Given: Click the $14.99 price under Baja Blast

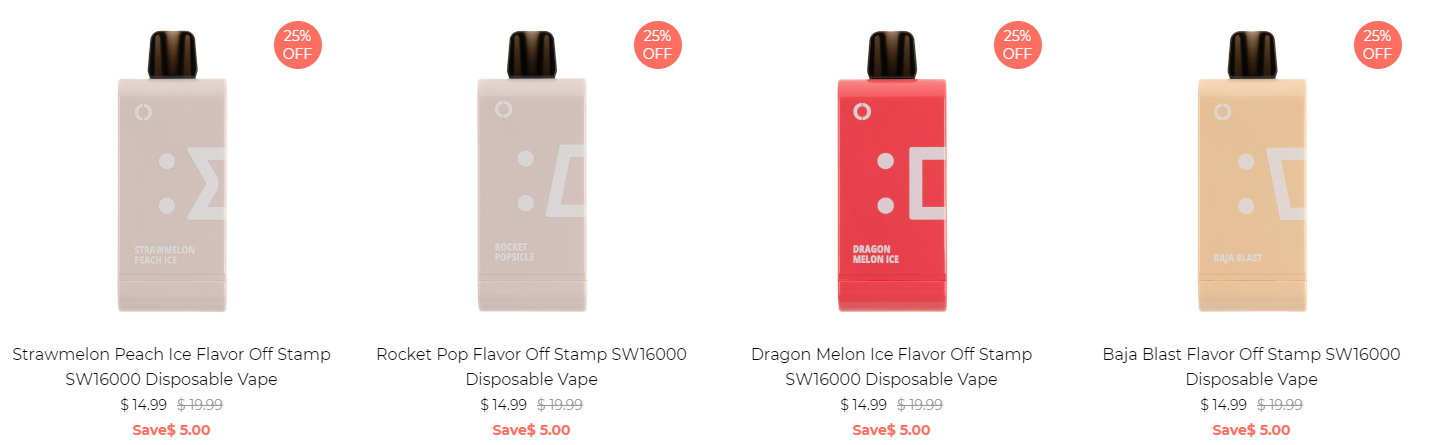Looking at the screenshot, I should (1223, 405).
